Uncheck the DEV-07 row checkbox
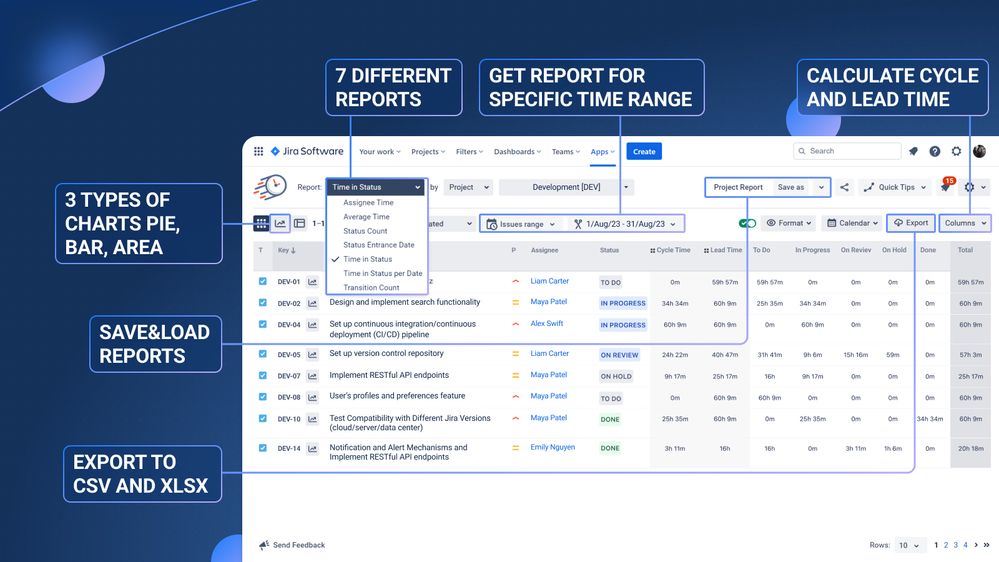The height and width of the screenshot is (562, 999). (x=262, y=375)
